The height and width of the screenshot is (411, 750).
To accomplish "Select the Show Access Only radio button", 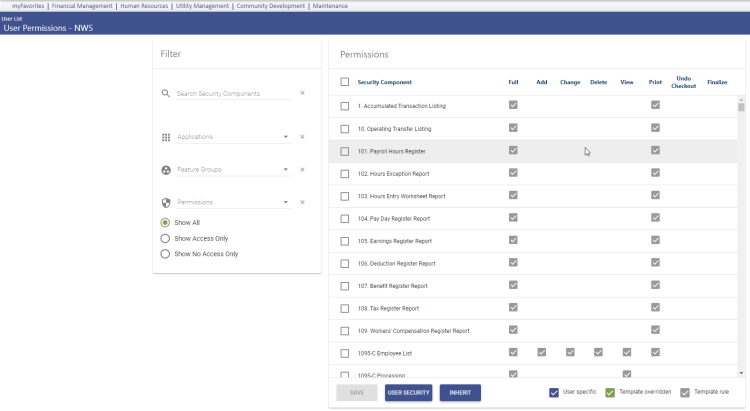I will pyautogui.click(x=166, y=238).
